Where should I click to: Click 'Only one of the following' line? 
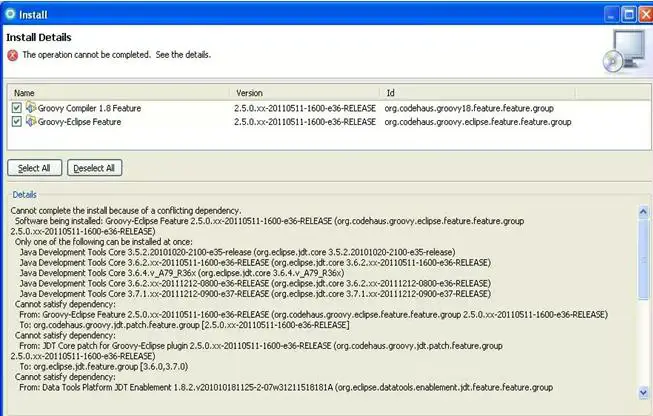click(104, 242)
